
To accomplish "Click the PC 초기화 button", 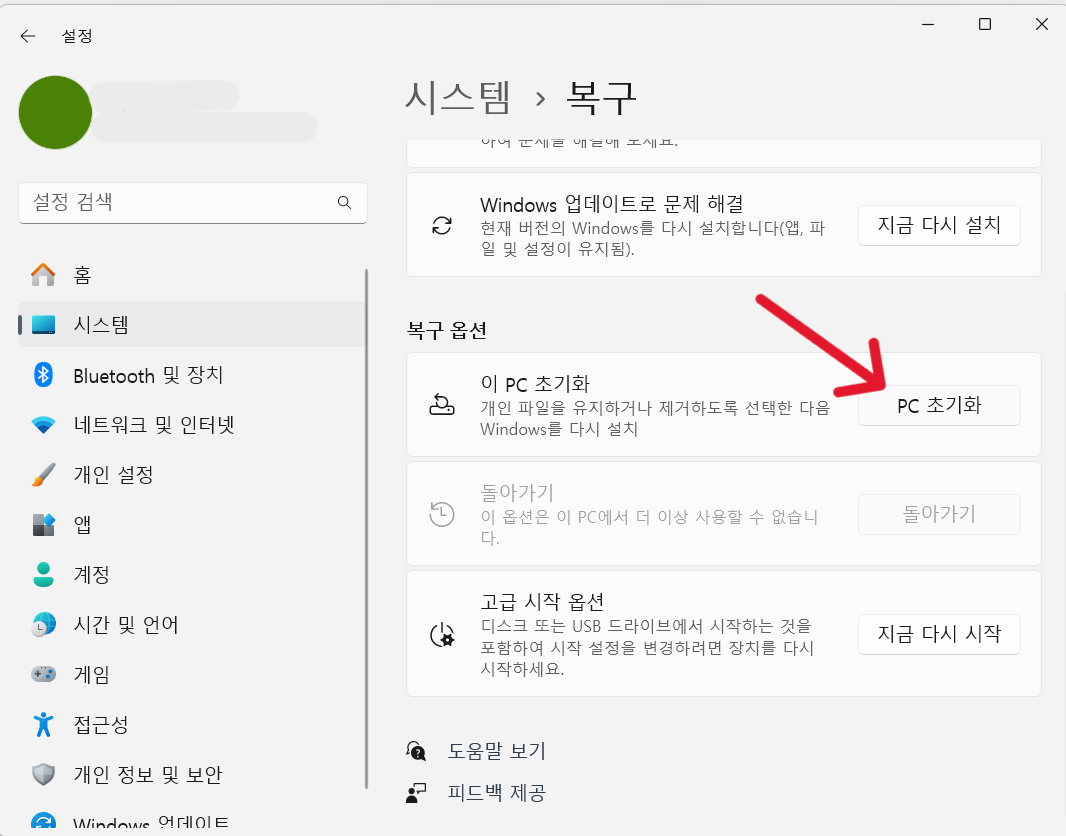I will [939, 406].
